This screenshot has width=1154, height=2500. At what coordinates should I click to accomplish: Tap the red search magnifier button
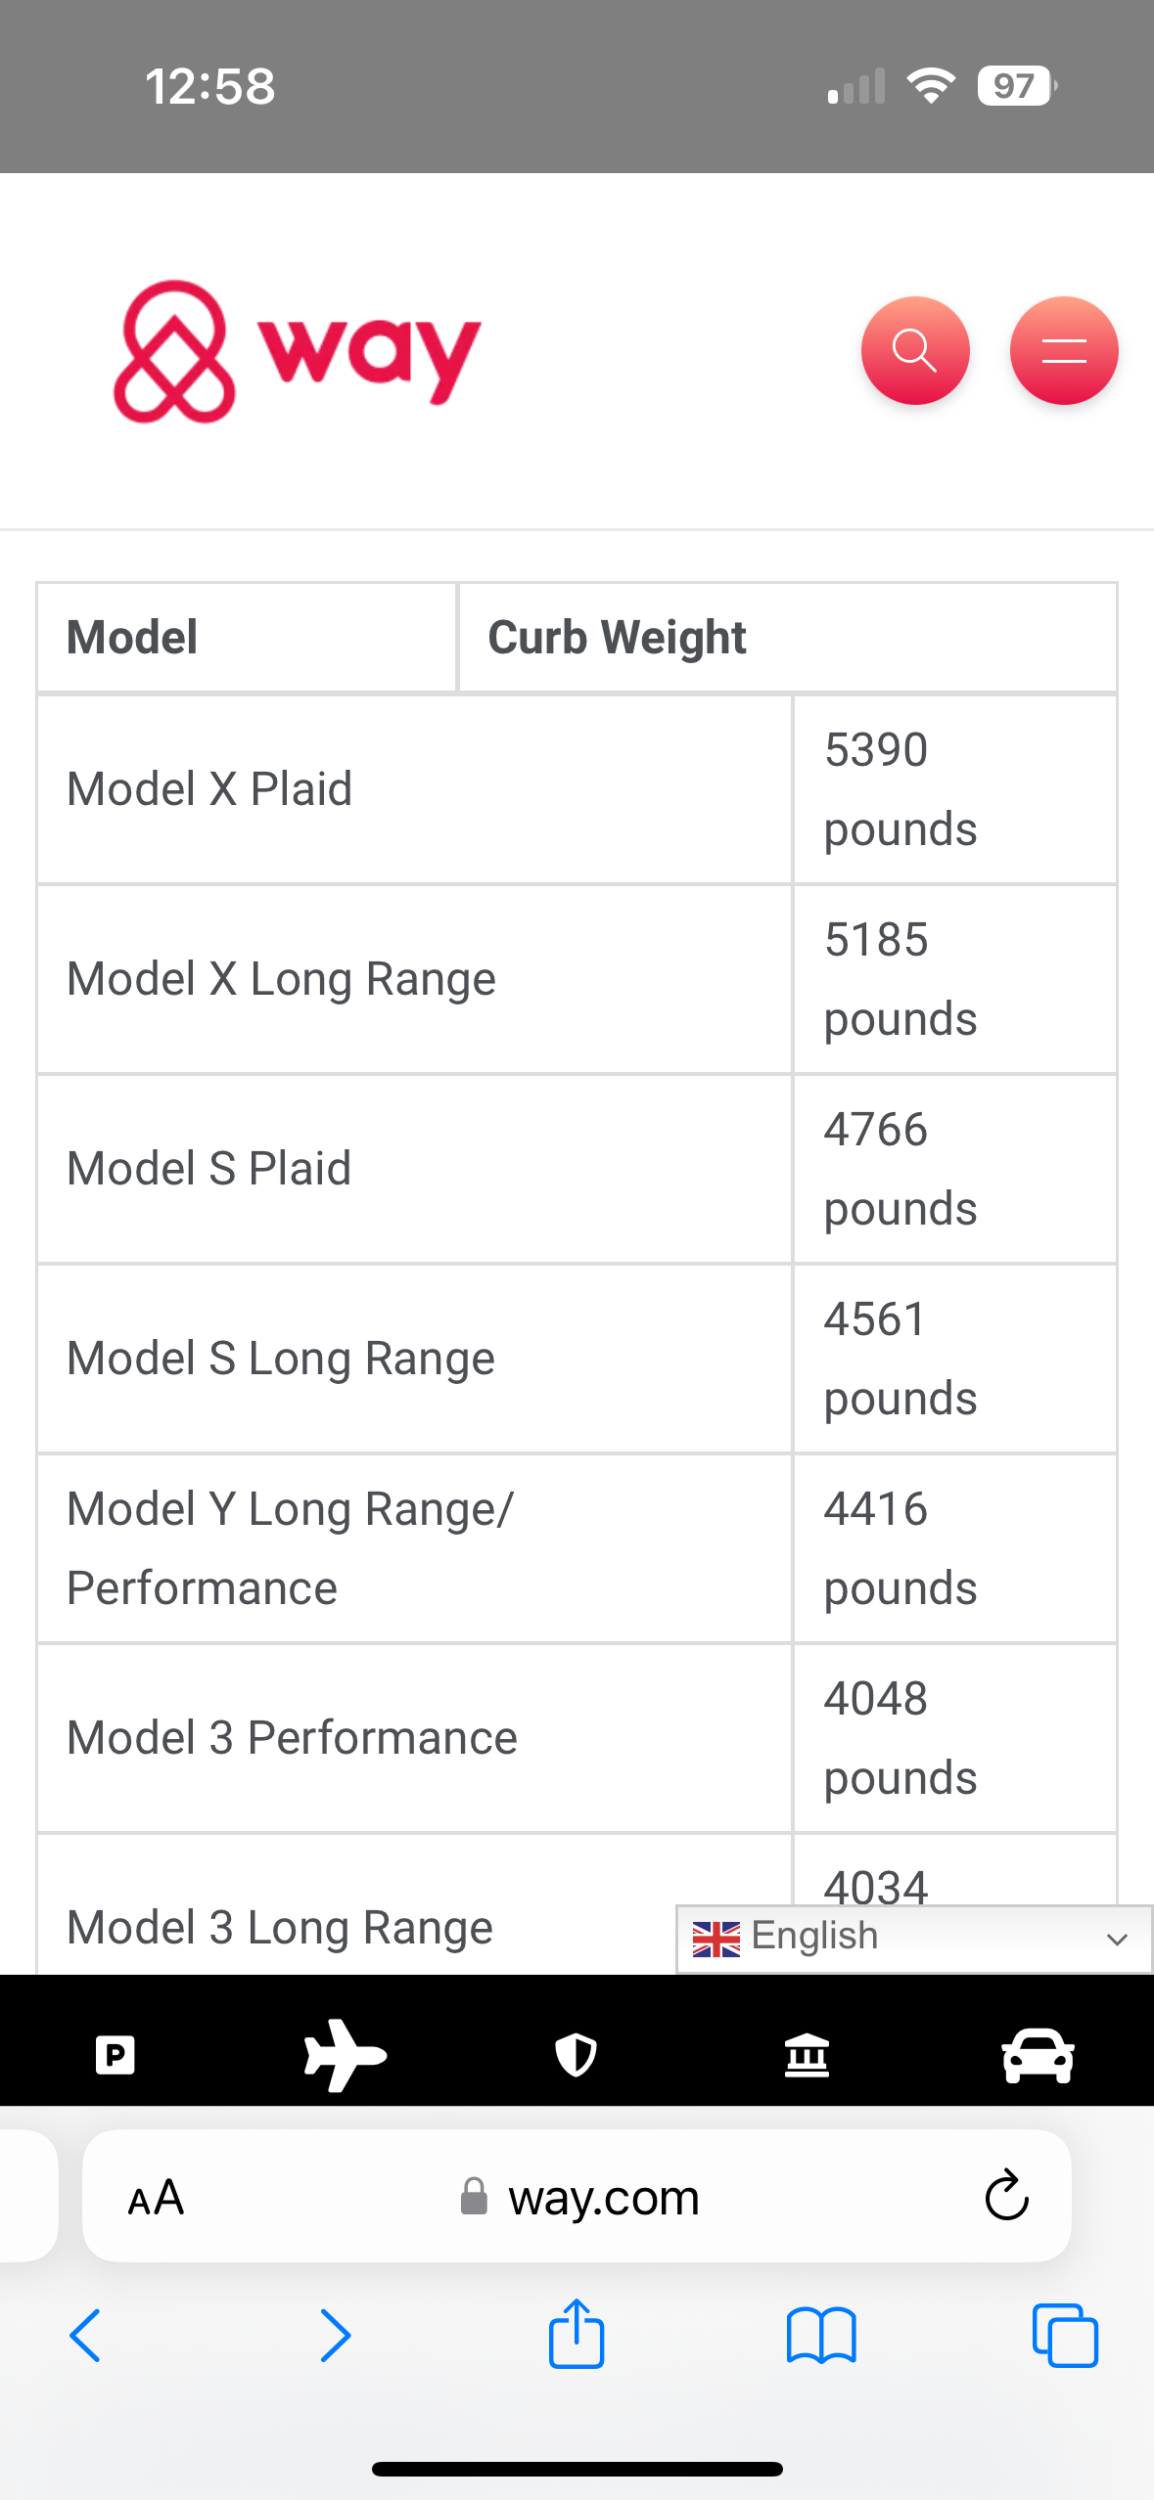pos(914,351)
